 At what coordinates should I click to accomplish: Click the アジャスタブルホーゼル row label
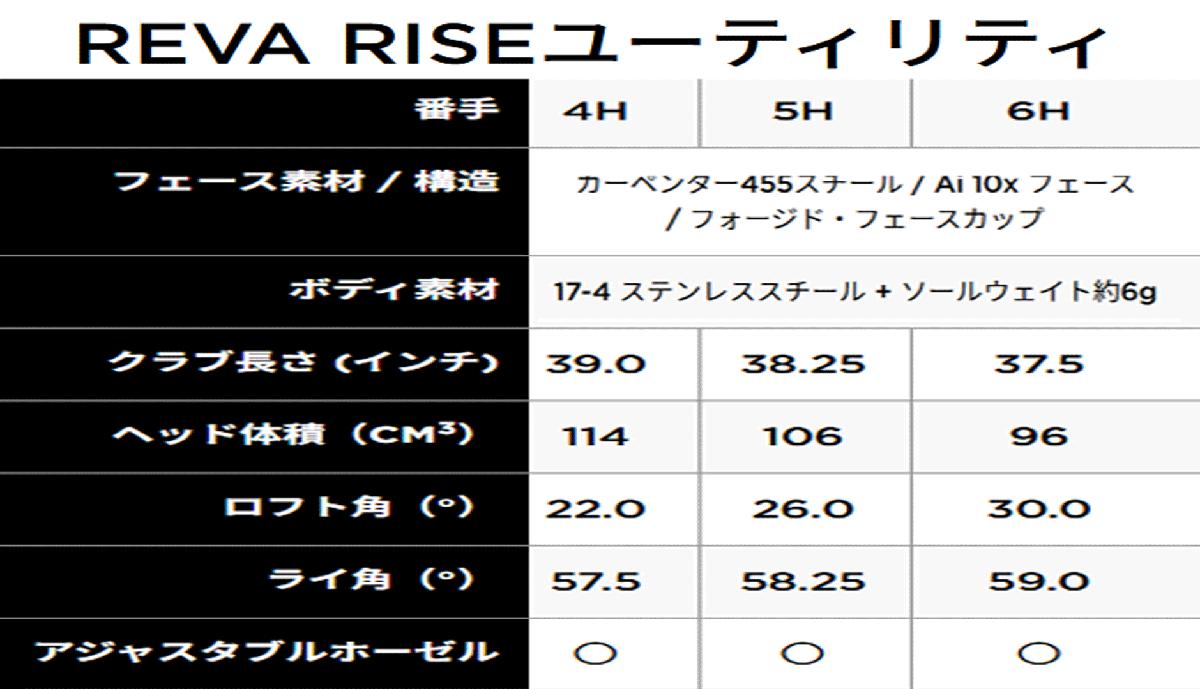(x=266, y=652)
